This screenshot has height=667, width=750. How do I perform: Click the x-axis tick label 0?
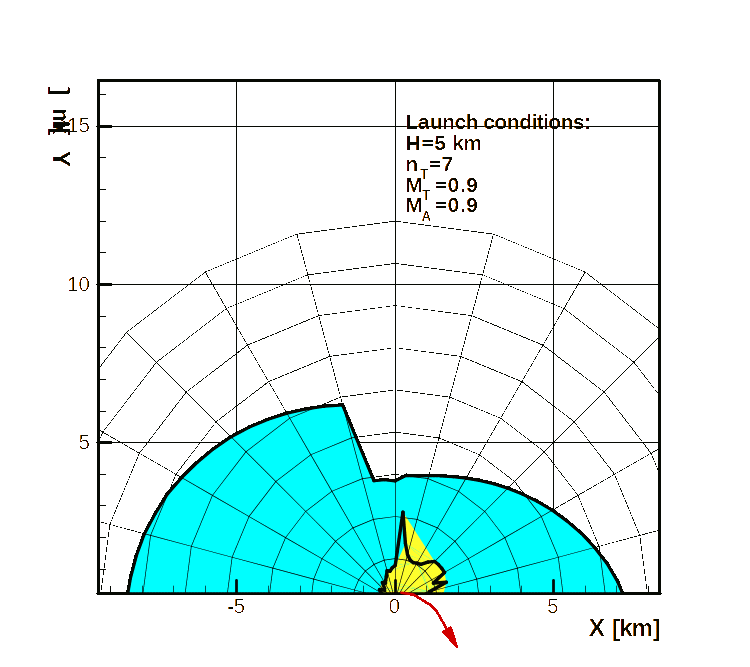point(394,607)
